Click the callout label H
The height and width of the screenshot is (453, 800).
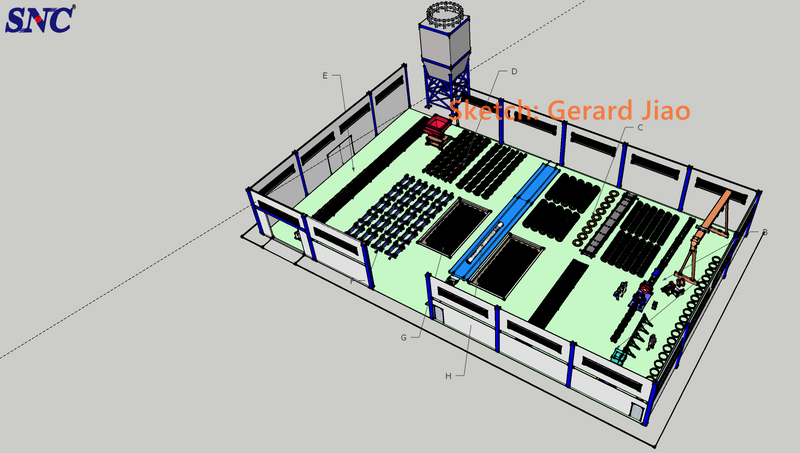[447, 376]
